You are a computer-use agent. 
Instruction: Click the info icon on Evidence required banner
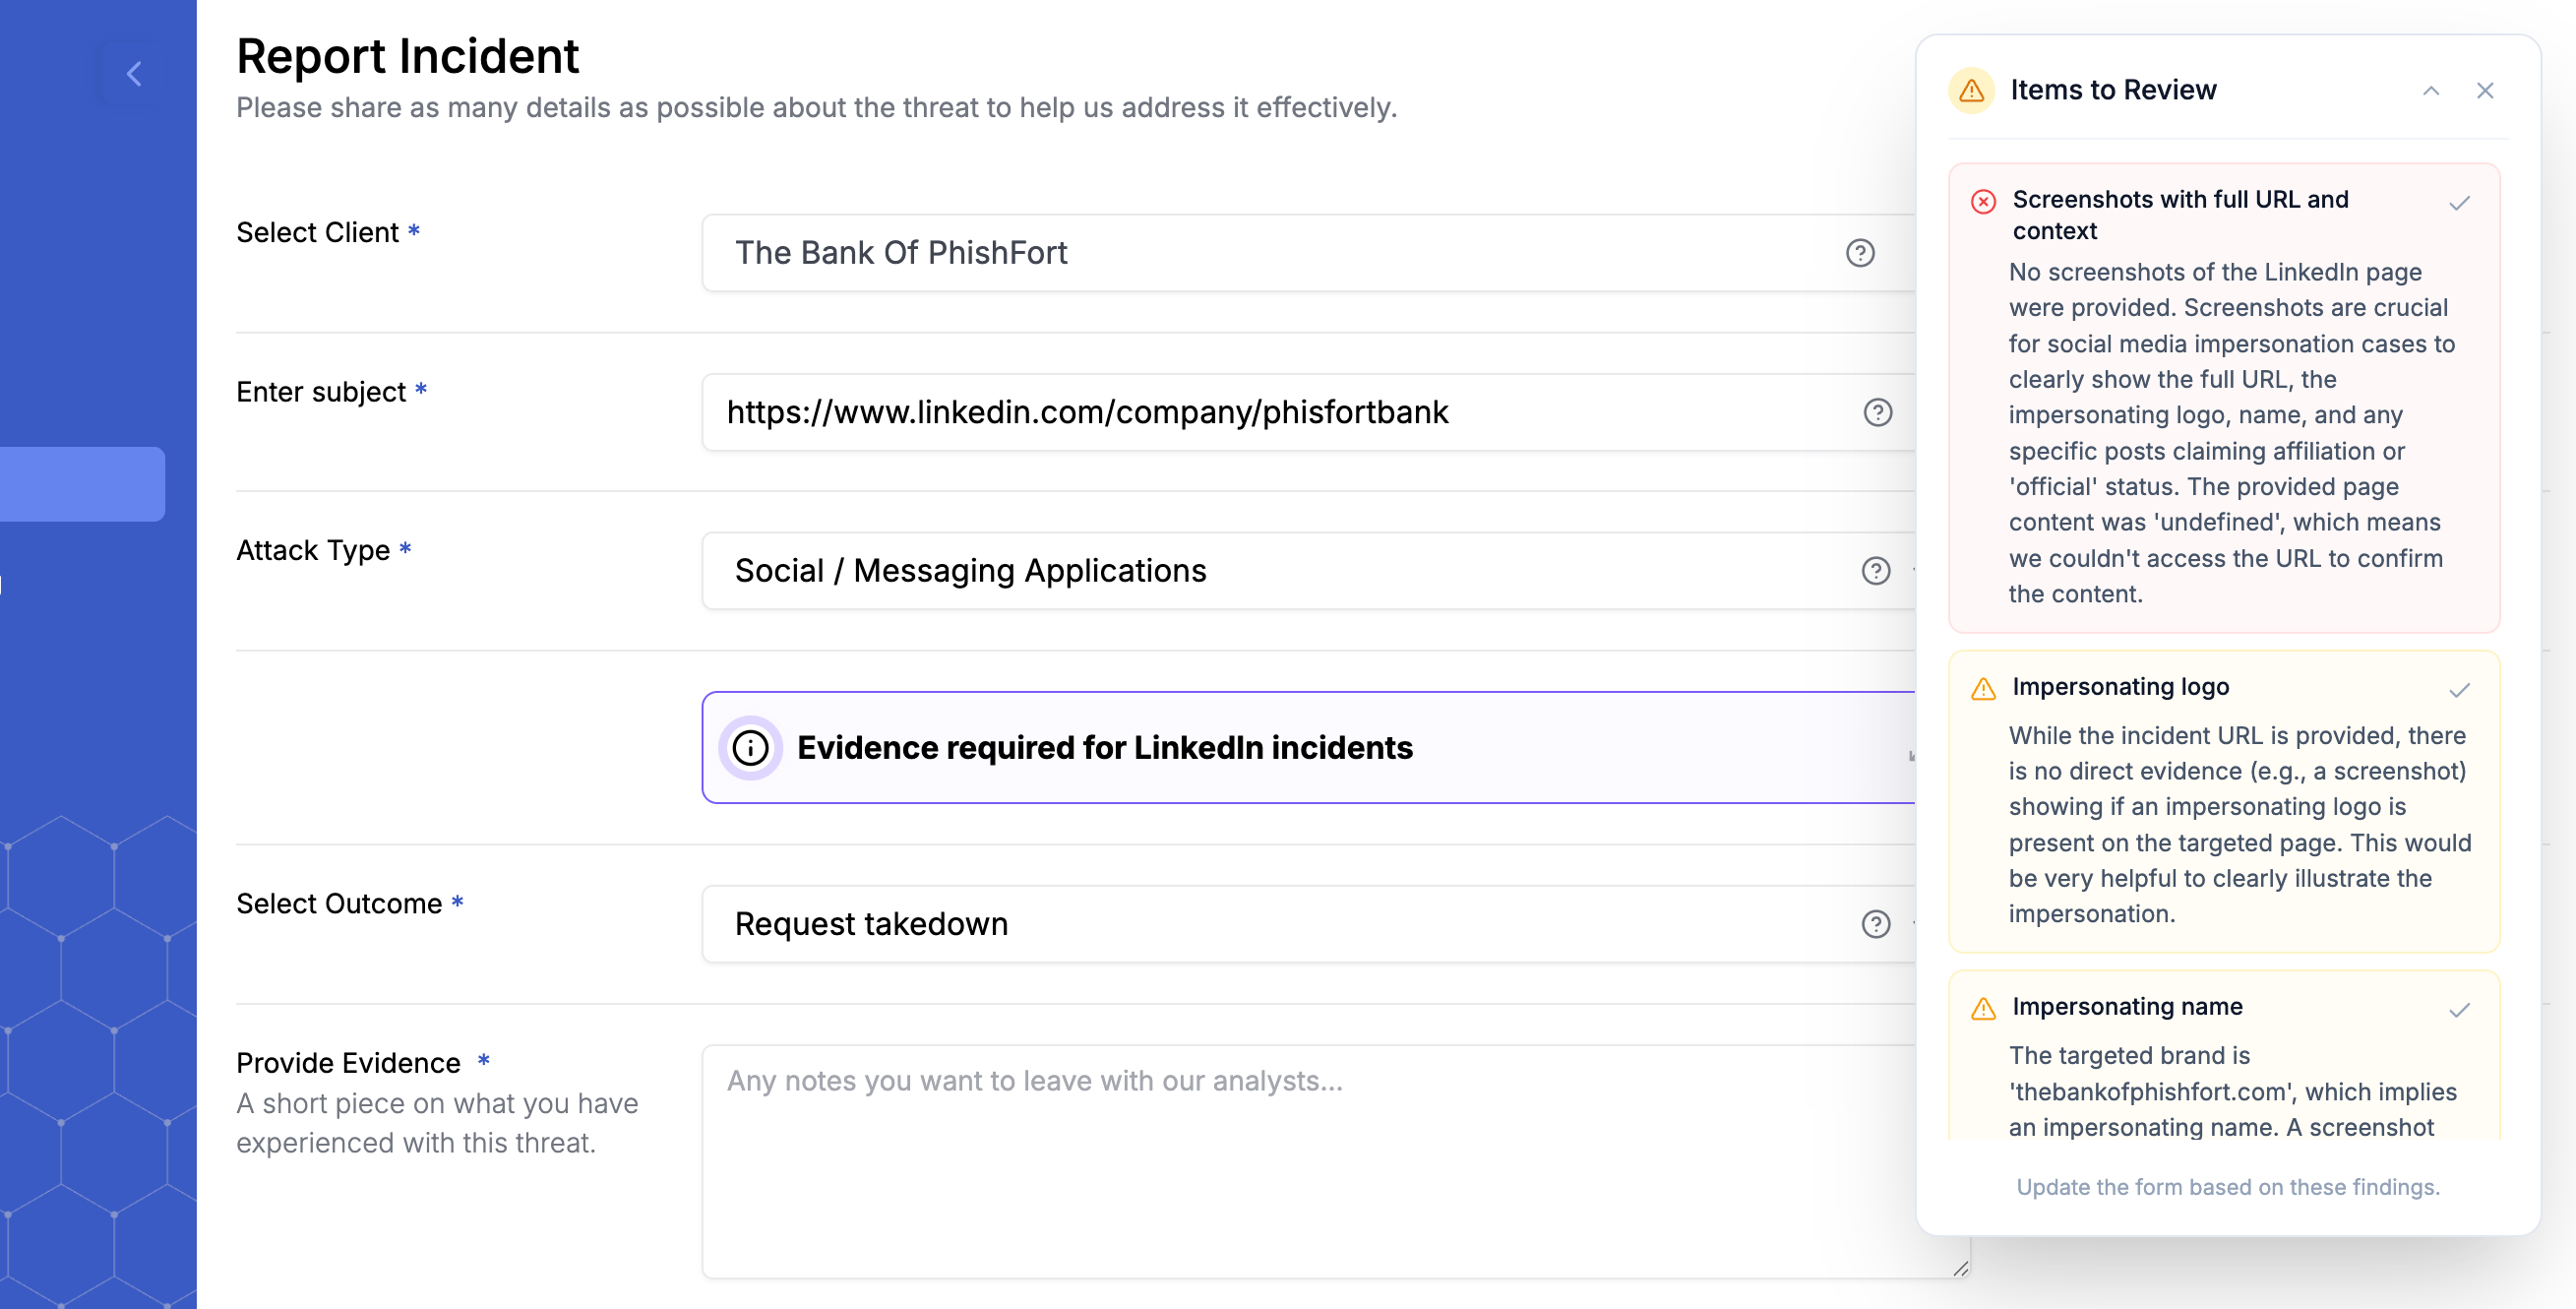(750, 747)
